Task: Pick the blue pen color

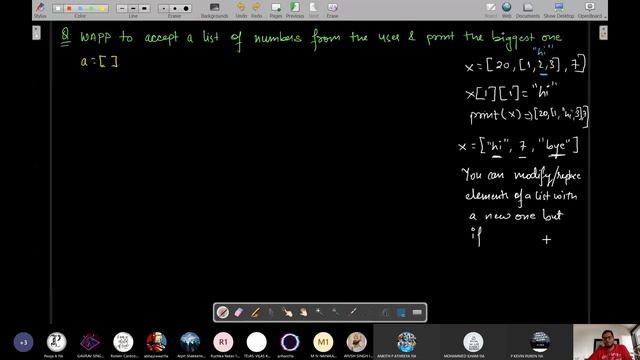Action: point(80,8)
